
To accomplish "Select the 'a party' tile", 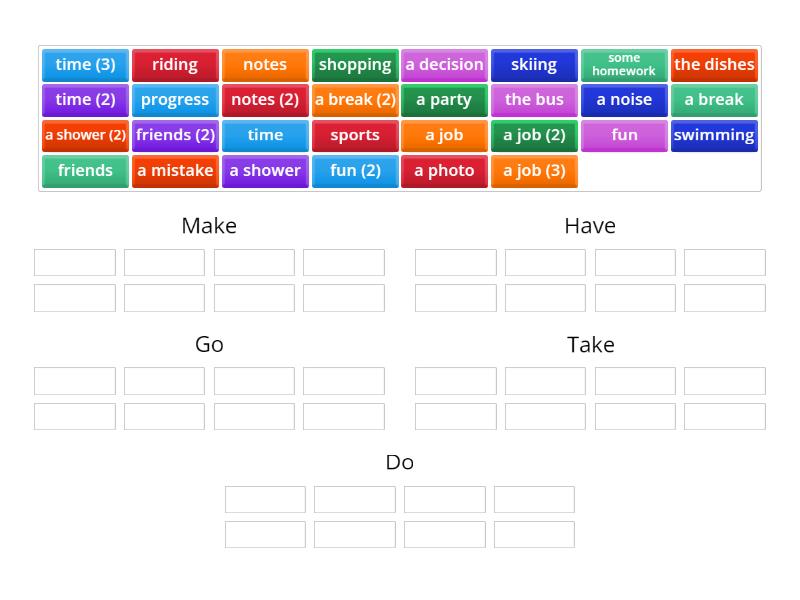I will (445, 99).
